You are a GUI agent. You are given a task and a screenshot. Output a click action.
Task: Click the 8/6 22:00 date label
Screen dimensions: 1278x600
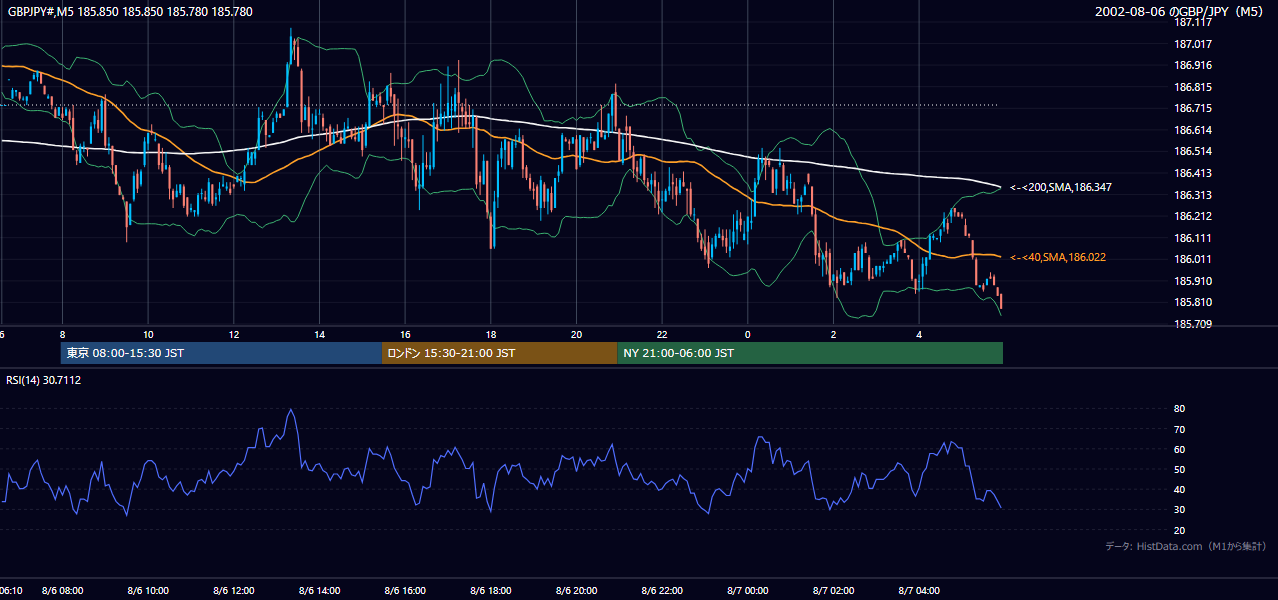[661, 590]
